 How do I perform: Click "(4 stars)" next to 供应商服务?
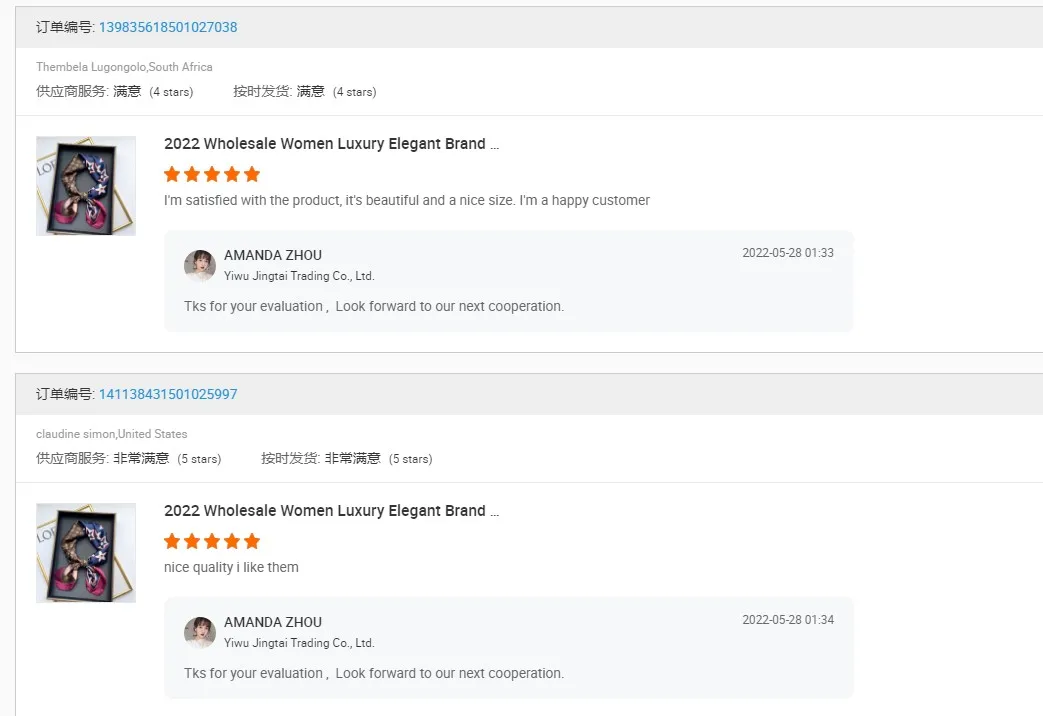[x=171, y=92]
